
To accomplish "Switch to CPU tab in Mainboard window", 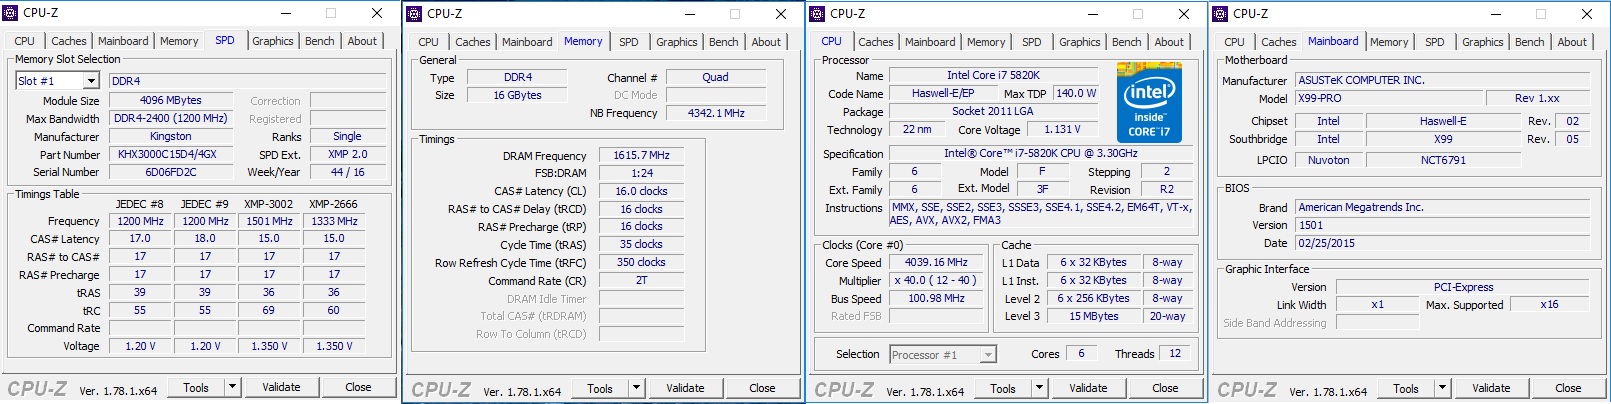I will pyautogui.click(x=1235, y=42).
